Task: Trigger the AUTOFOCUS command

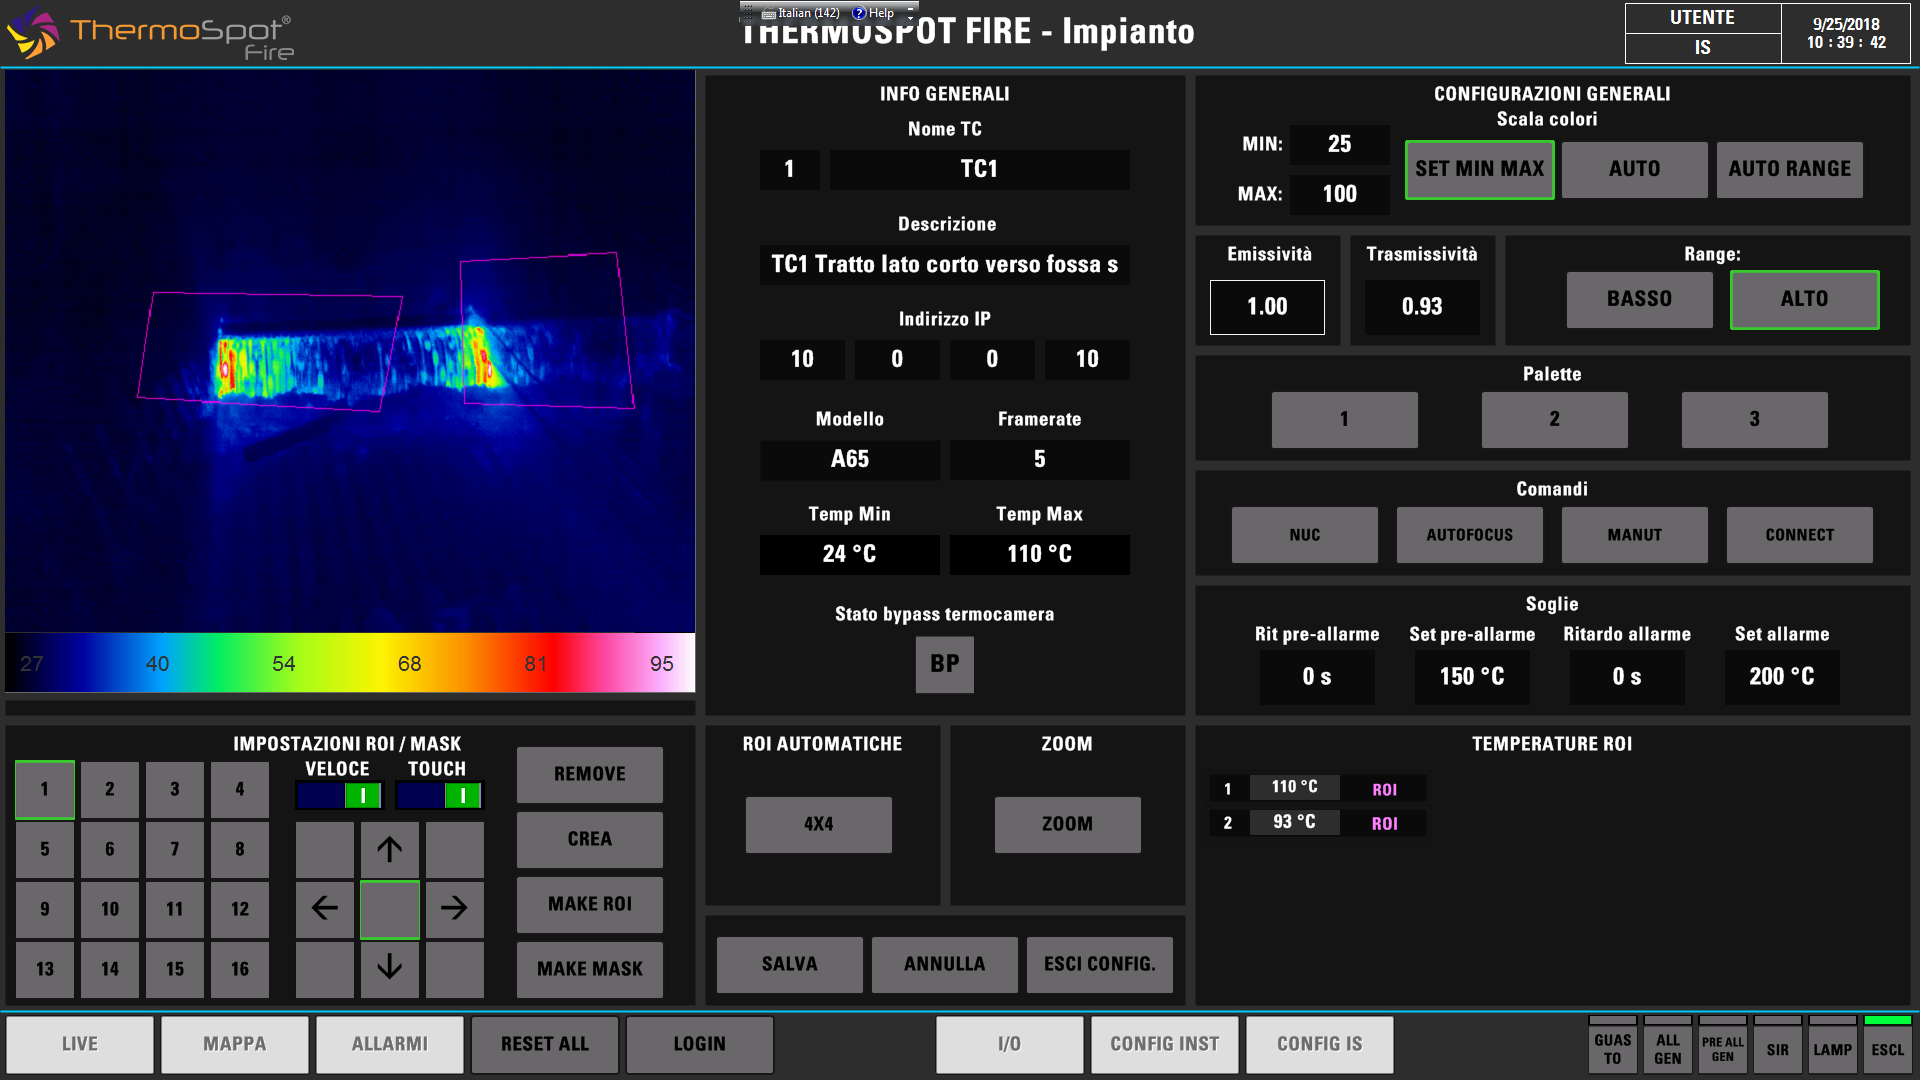Action: tap(1469, 535)
